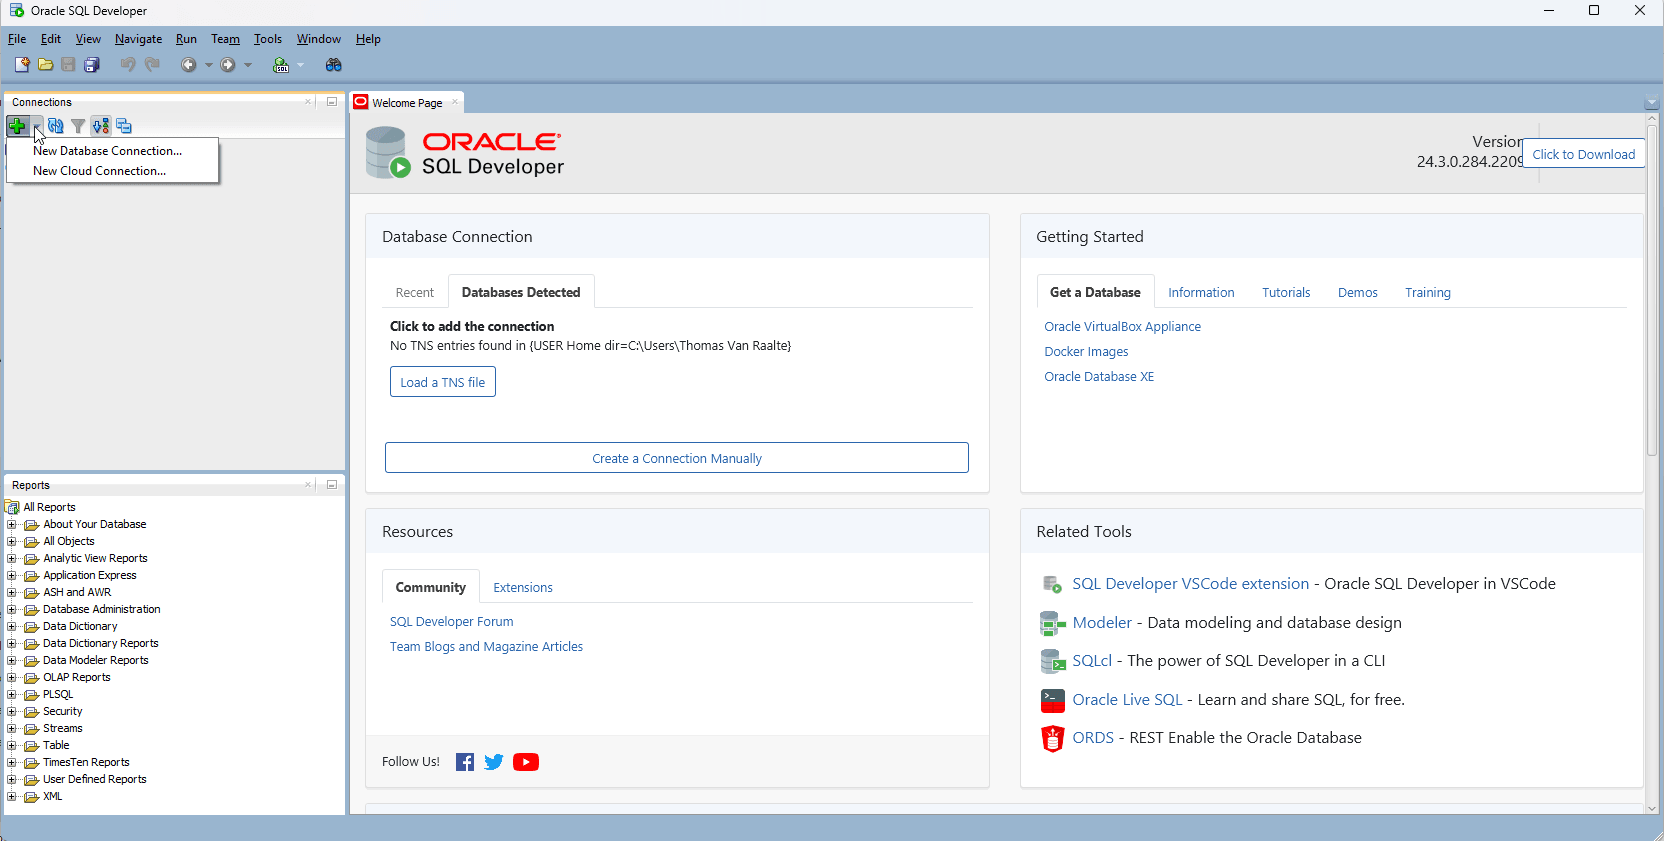This screenshot has width=1664, height=841.
Task: Refresh connections with the blue arrows icon
Action: pos(56,126)
